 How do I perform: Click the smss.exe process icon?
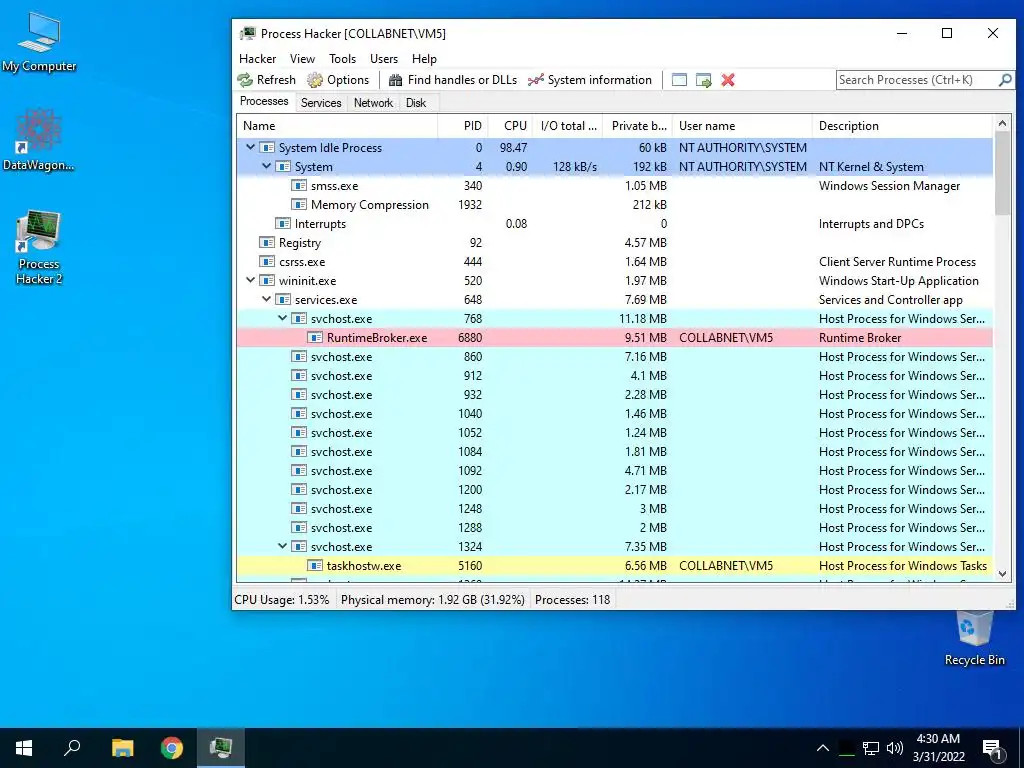(x=299, y=185)
